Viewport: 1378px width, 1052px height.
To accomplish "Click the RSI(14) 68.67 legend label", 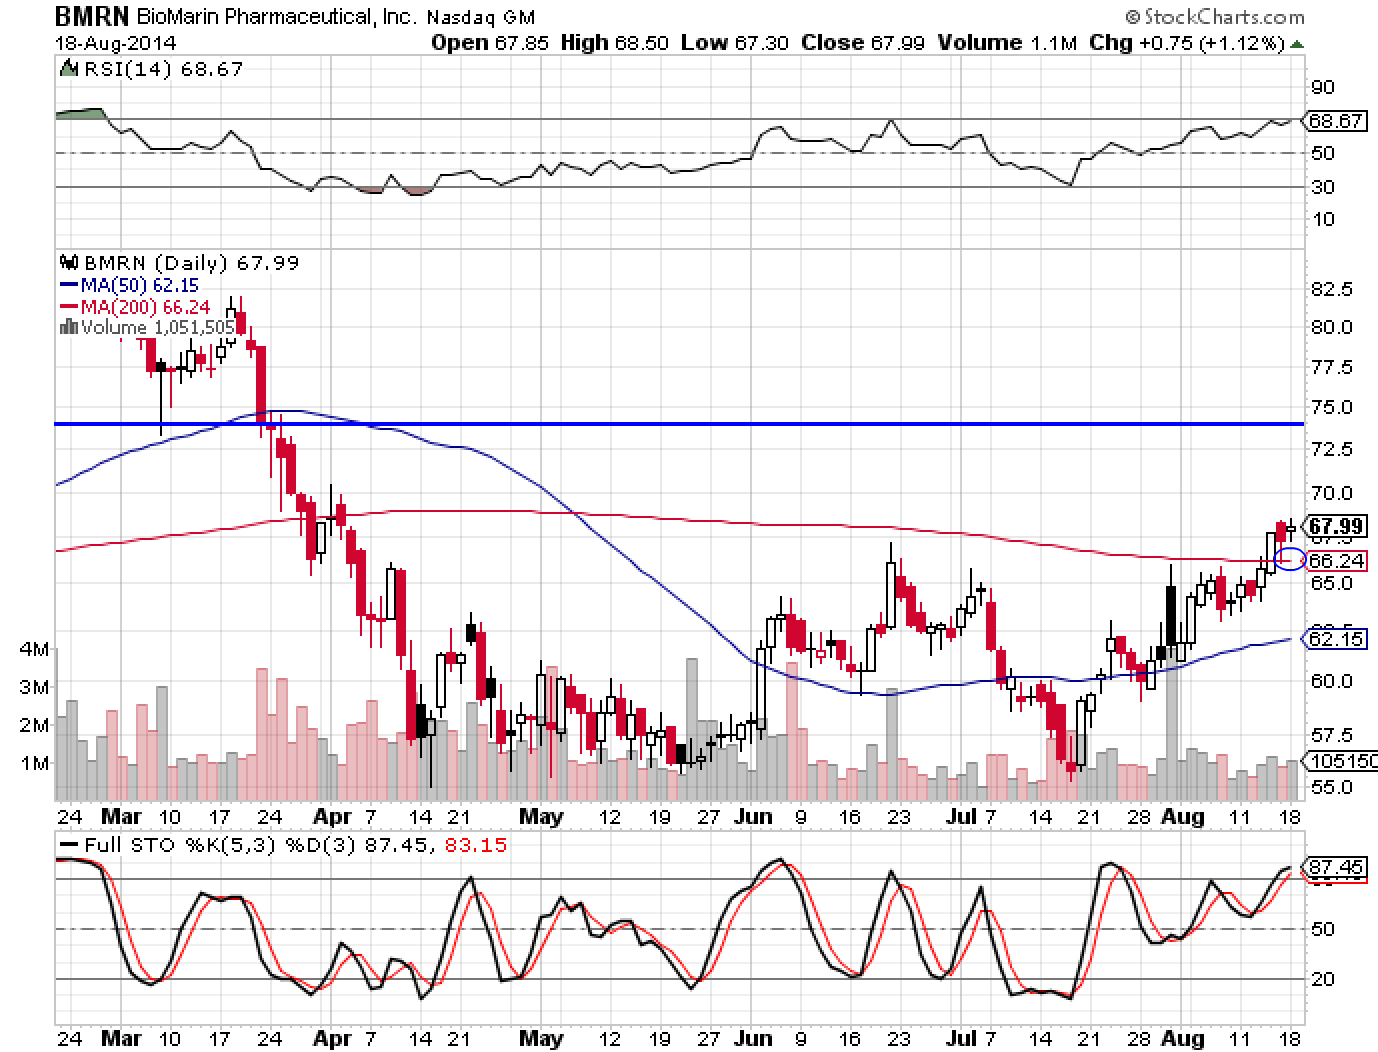I will click(x=162, y=69).
